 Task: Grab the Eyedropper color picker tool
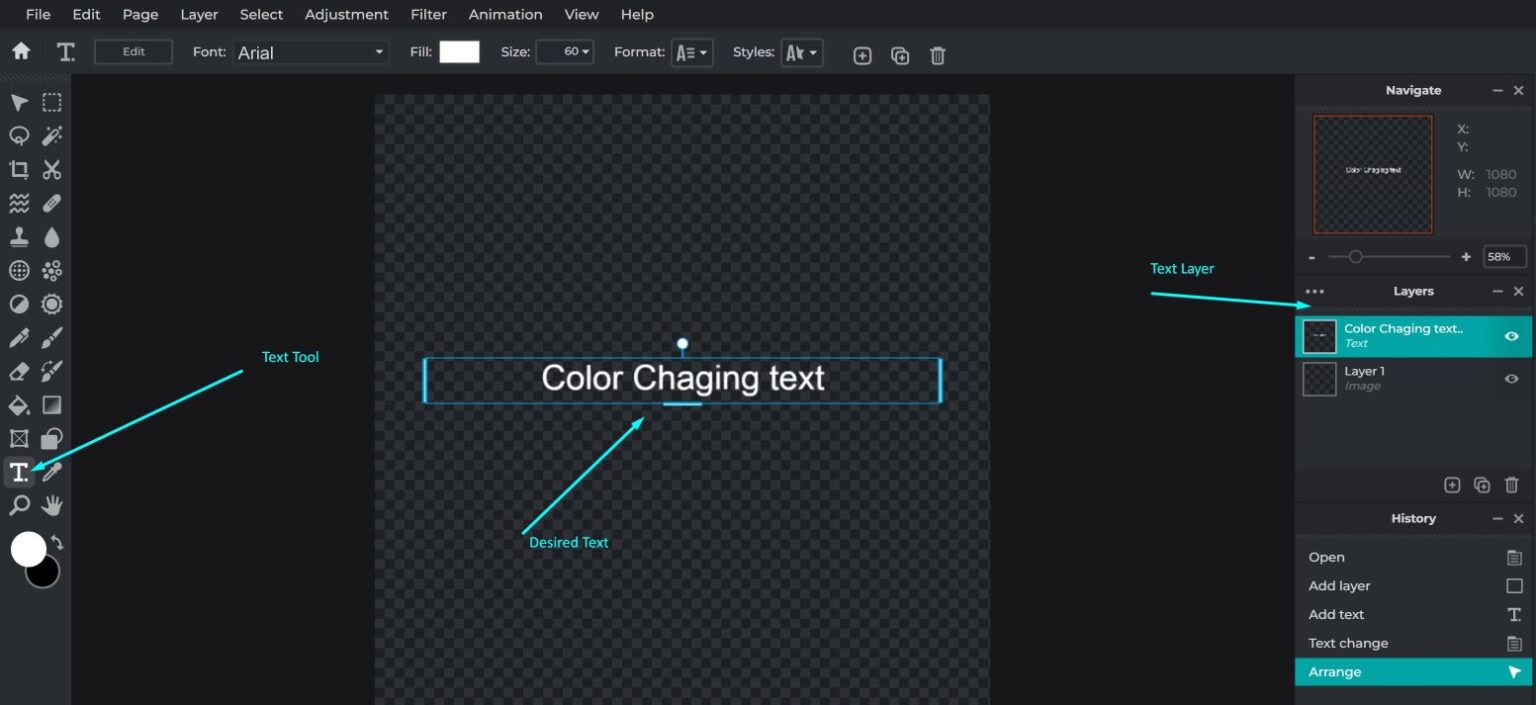coord(51,471)
